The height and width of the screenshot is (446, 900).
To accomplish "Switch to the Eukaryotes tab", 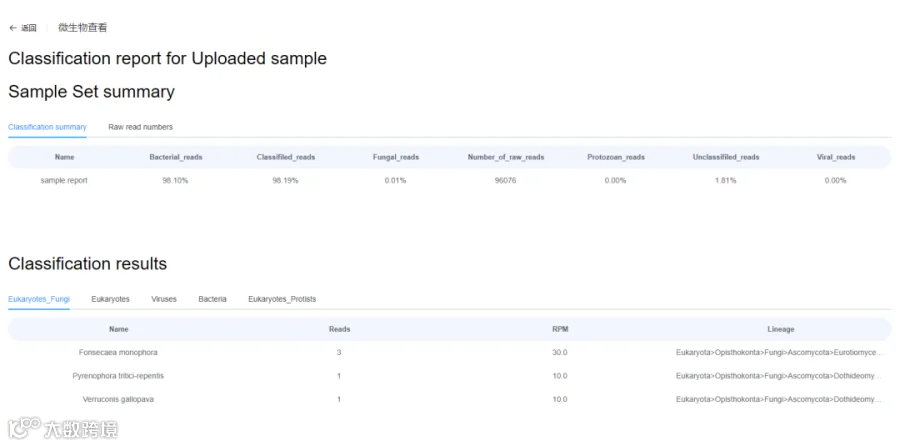I will [x=110, y=299].
